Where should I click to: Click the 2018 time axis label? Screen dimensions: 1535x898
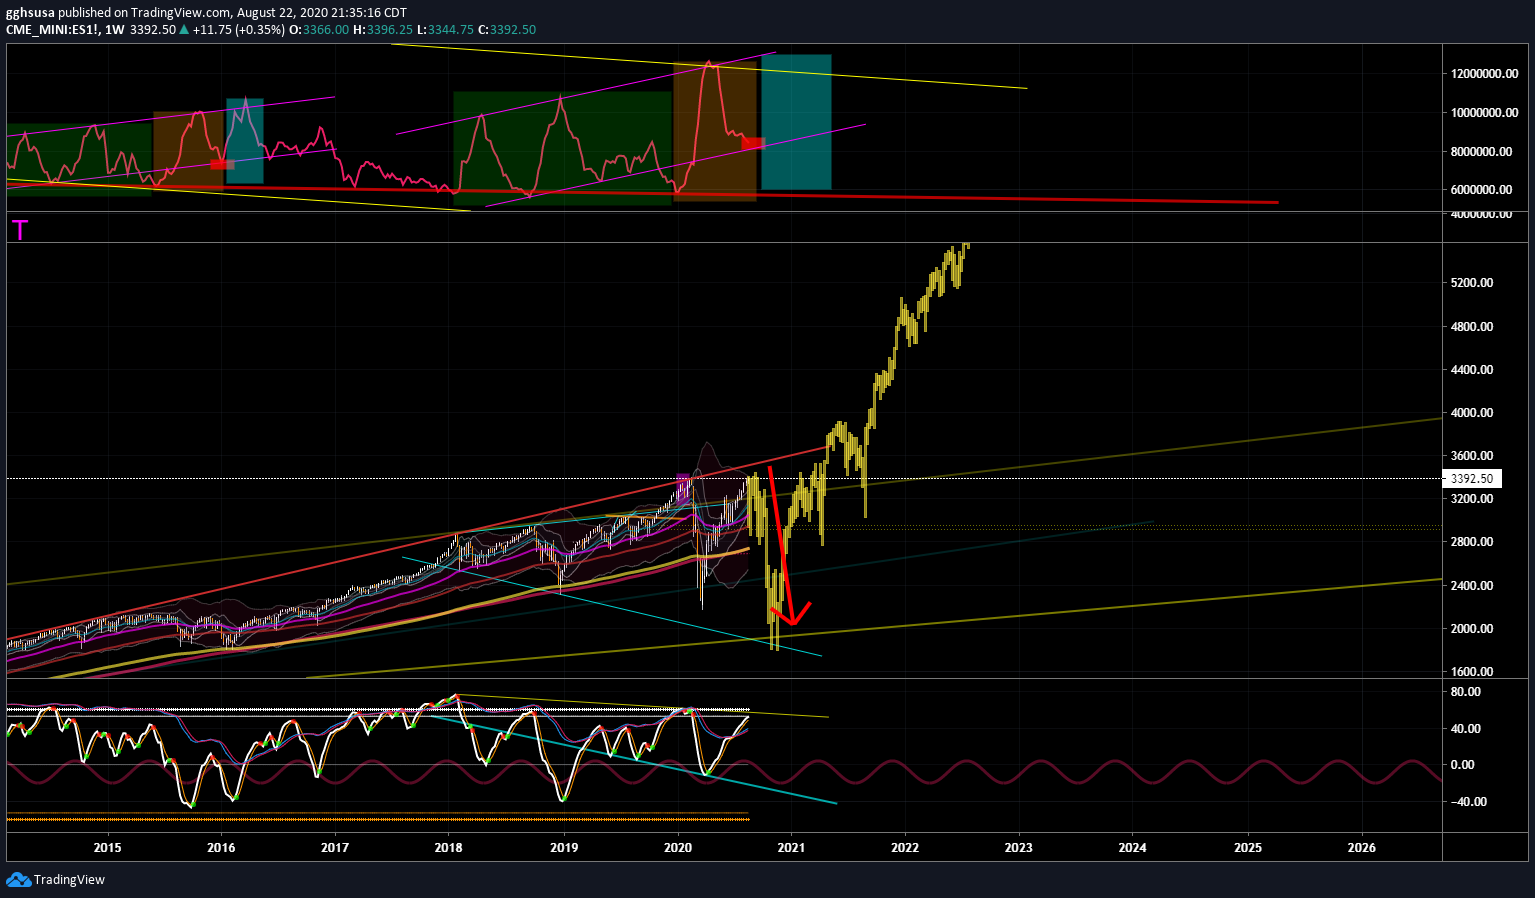coord(449,848)
